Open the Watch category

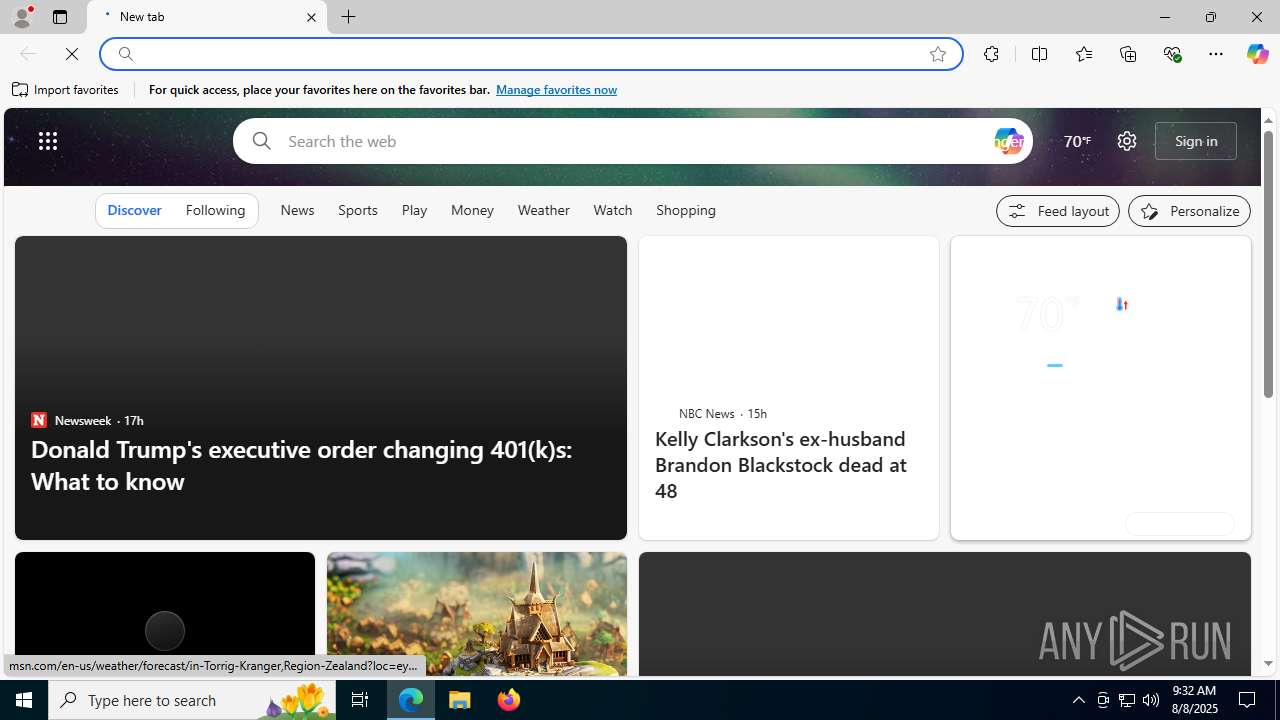tap(612, 211)
